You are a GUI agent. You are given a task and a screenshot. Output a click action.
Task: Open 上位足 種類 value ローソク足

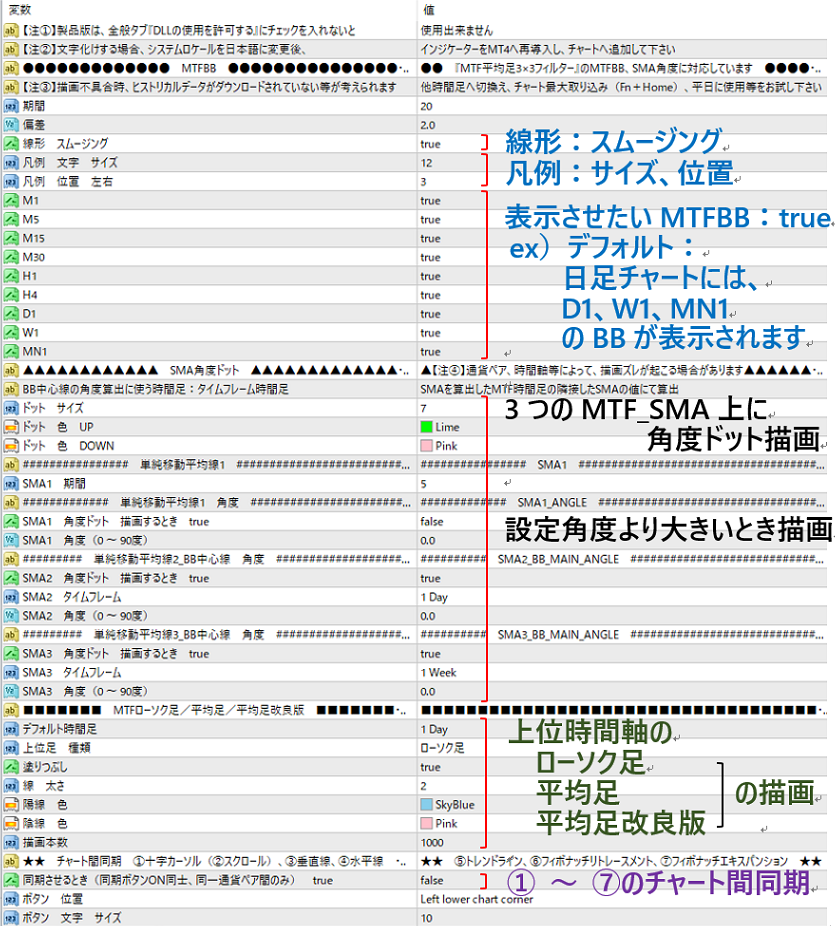(x=442, y=748)
